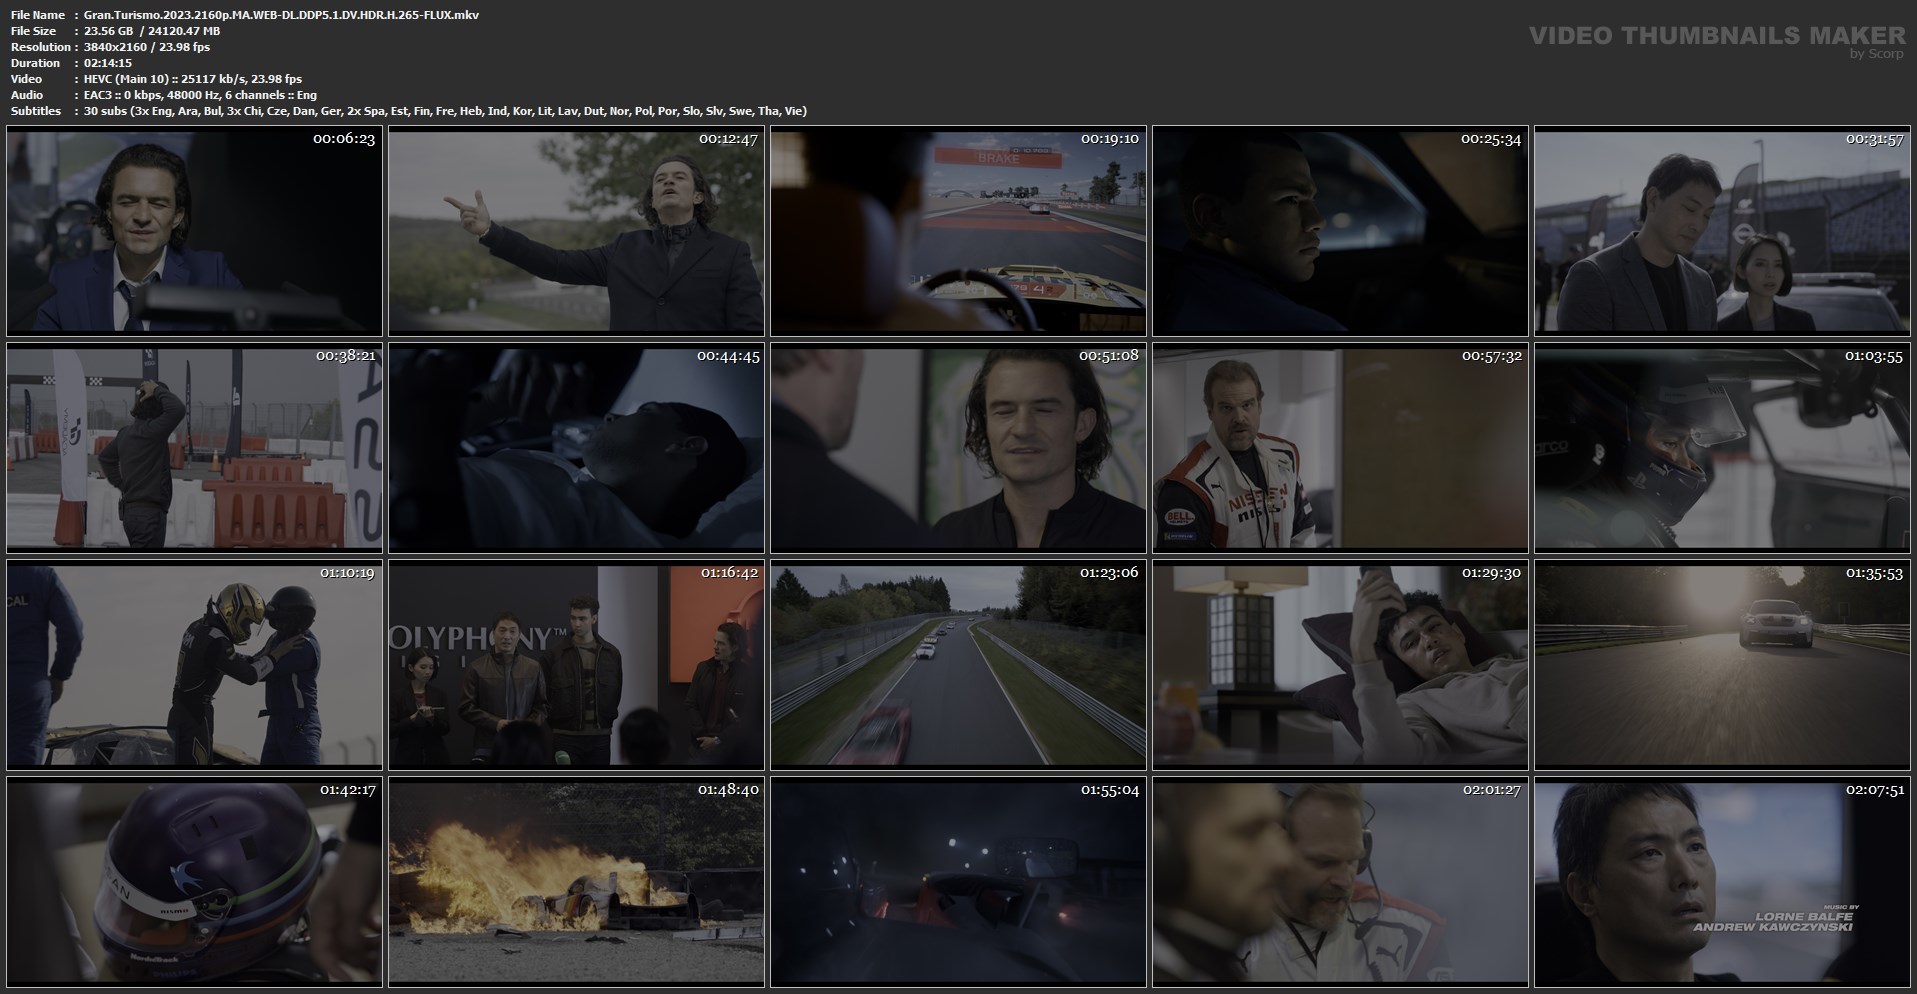Viewport: 1917px width, 994px height.
Task: Pick the race track frame at 01:23:06
Action: pyautogui.click(x=958, y=665)
